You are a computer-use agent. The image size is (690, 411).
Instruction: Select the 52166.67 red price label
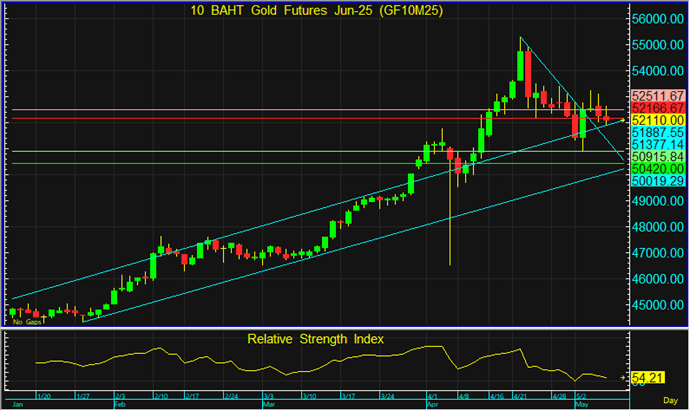coord(657,107)
